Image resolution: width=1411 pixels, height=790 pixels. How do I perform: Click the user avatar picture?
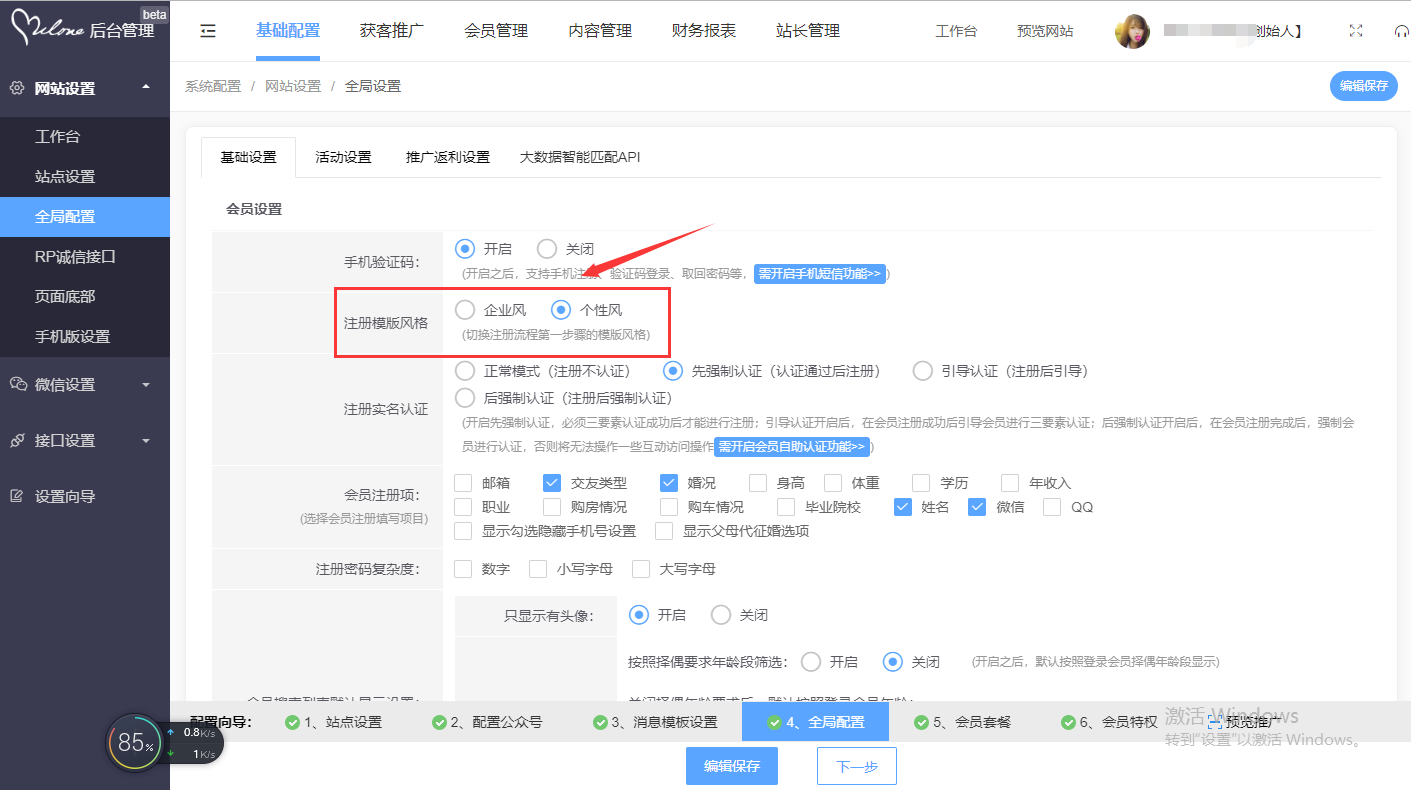[1132, 31]
